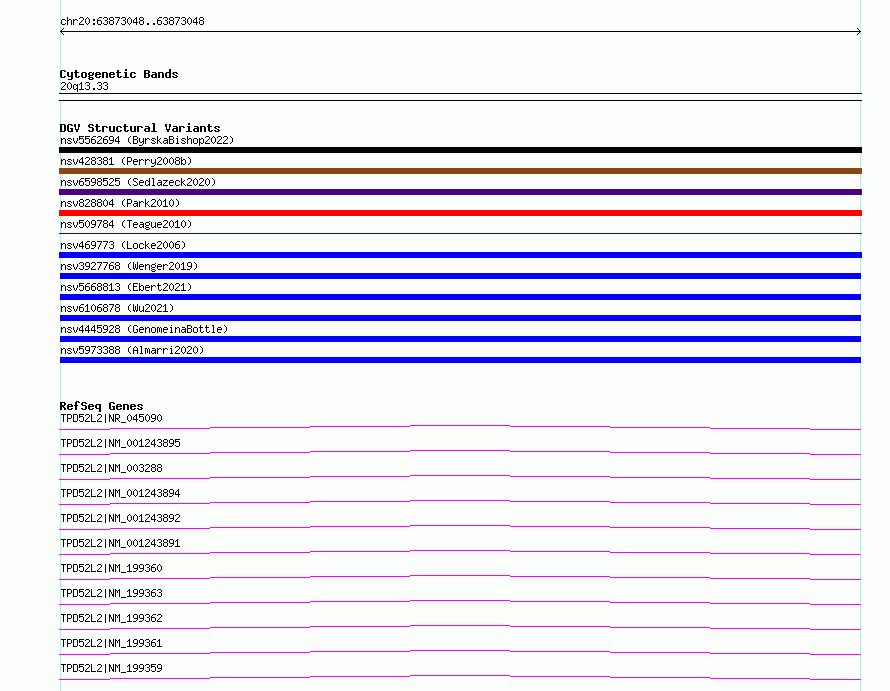Open variant nsv5562694 (ByrskaBishop2022) label
890x691 pixels.
147,140
